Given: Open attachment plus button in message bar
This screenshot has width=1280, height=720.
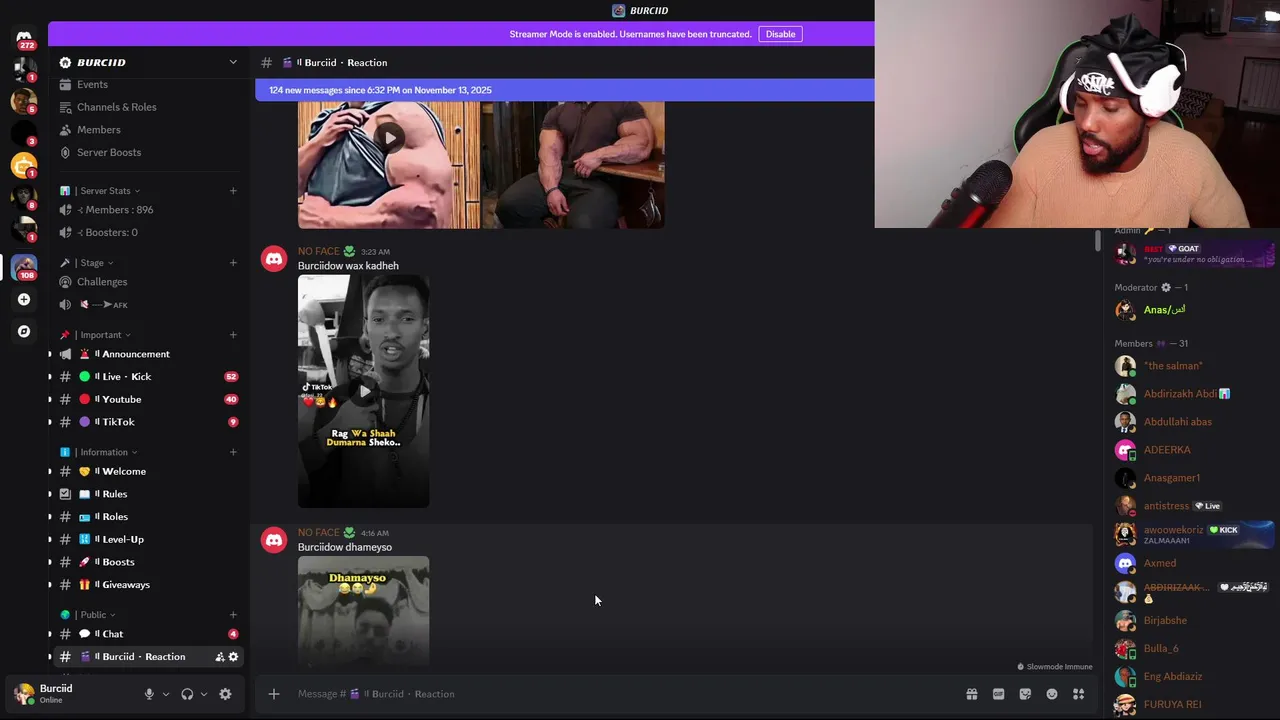Looking at the screenshot, I should pos(274,694).
